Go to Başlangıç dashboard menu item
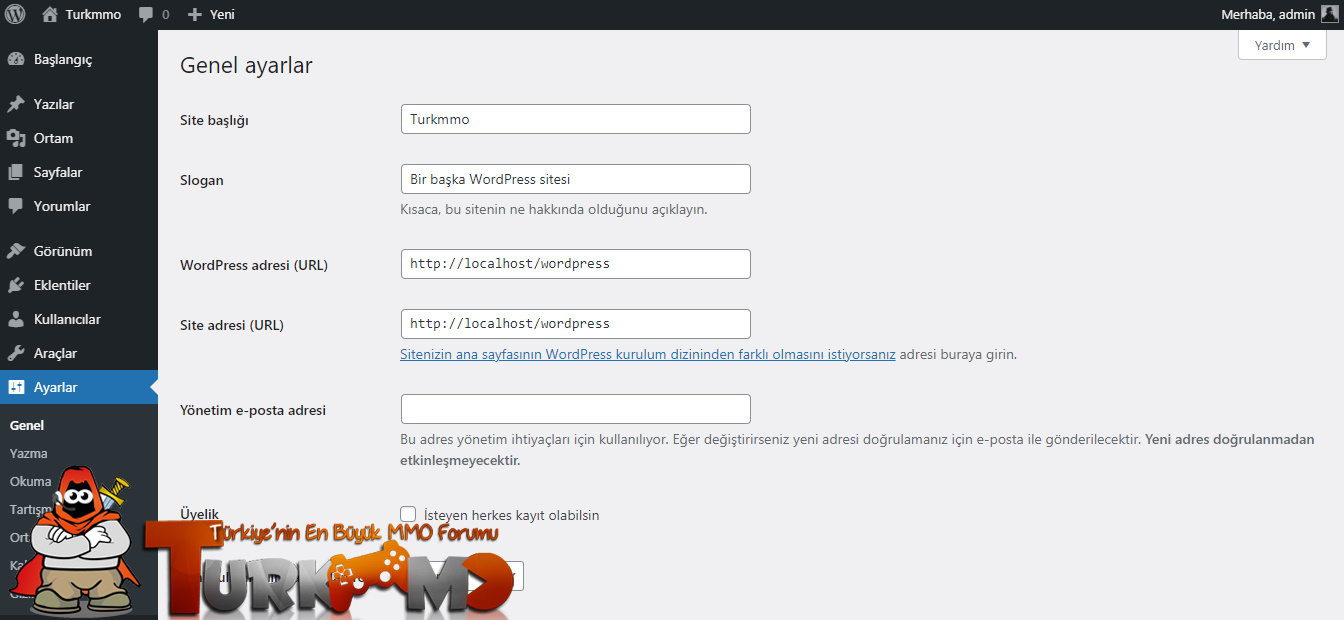 coord(79,59)
